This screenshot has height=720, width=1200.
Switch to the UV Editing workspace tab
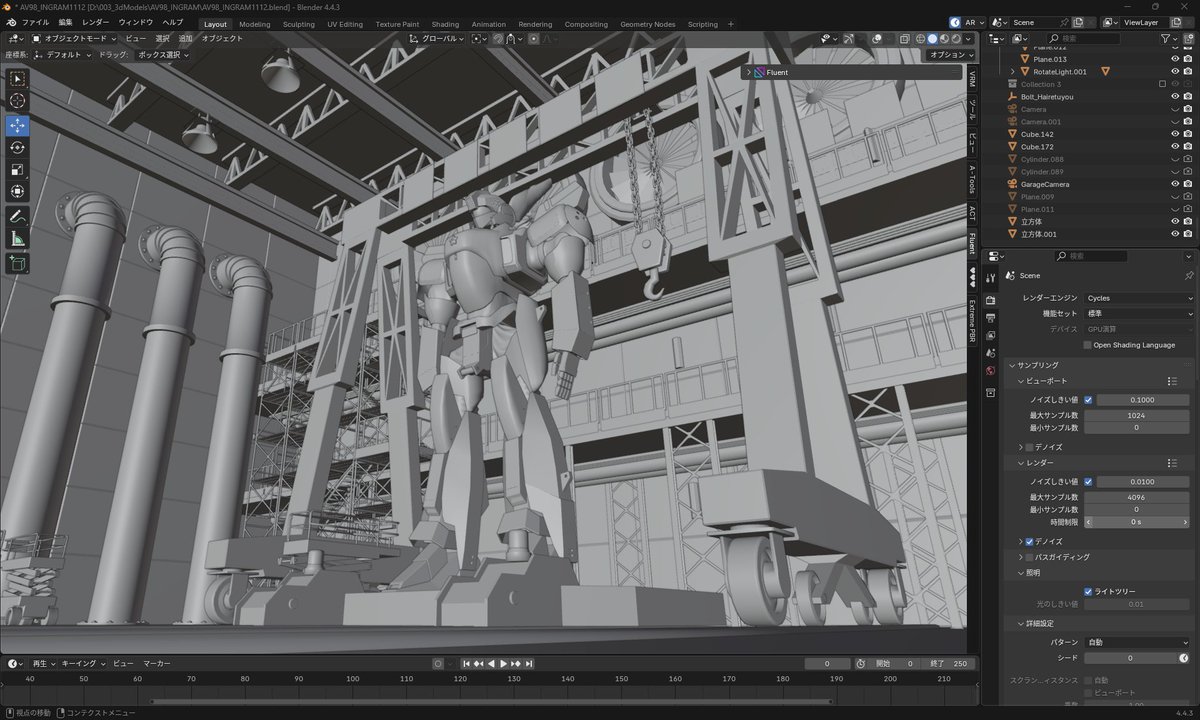click(x=345, y=24)
